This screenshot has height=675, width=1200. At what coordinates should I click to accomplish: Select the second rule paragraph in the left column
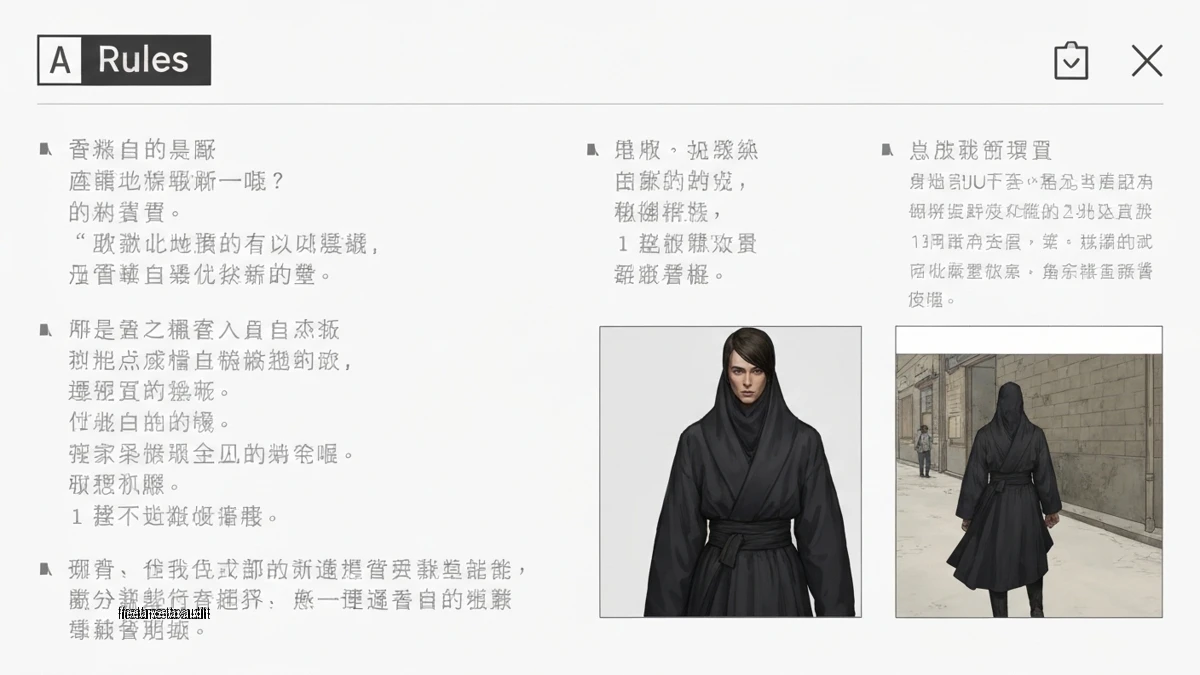tap(212, 423)
